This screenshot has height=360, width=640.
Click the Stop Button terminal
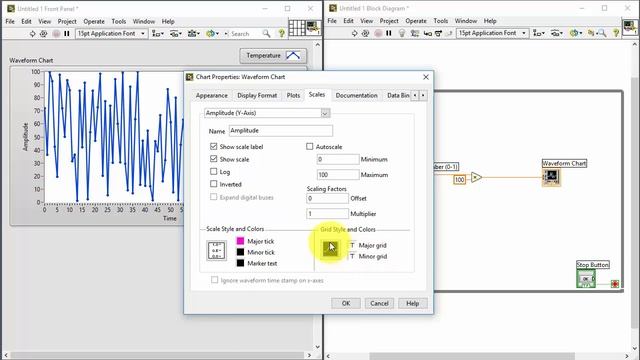(x=586, y=279)
